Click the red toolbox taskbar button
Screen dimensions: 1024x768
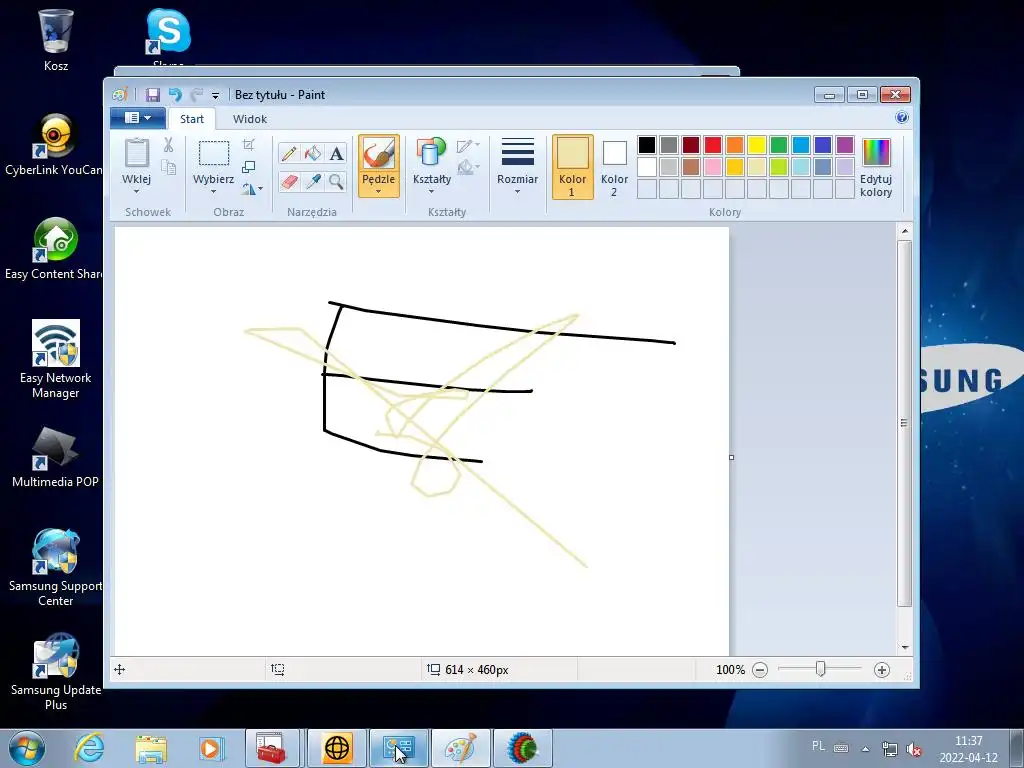pos(272,748)
